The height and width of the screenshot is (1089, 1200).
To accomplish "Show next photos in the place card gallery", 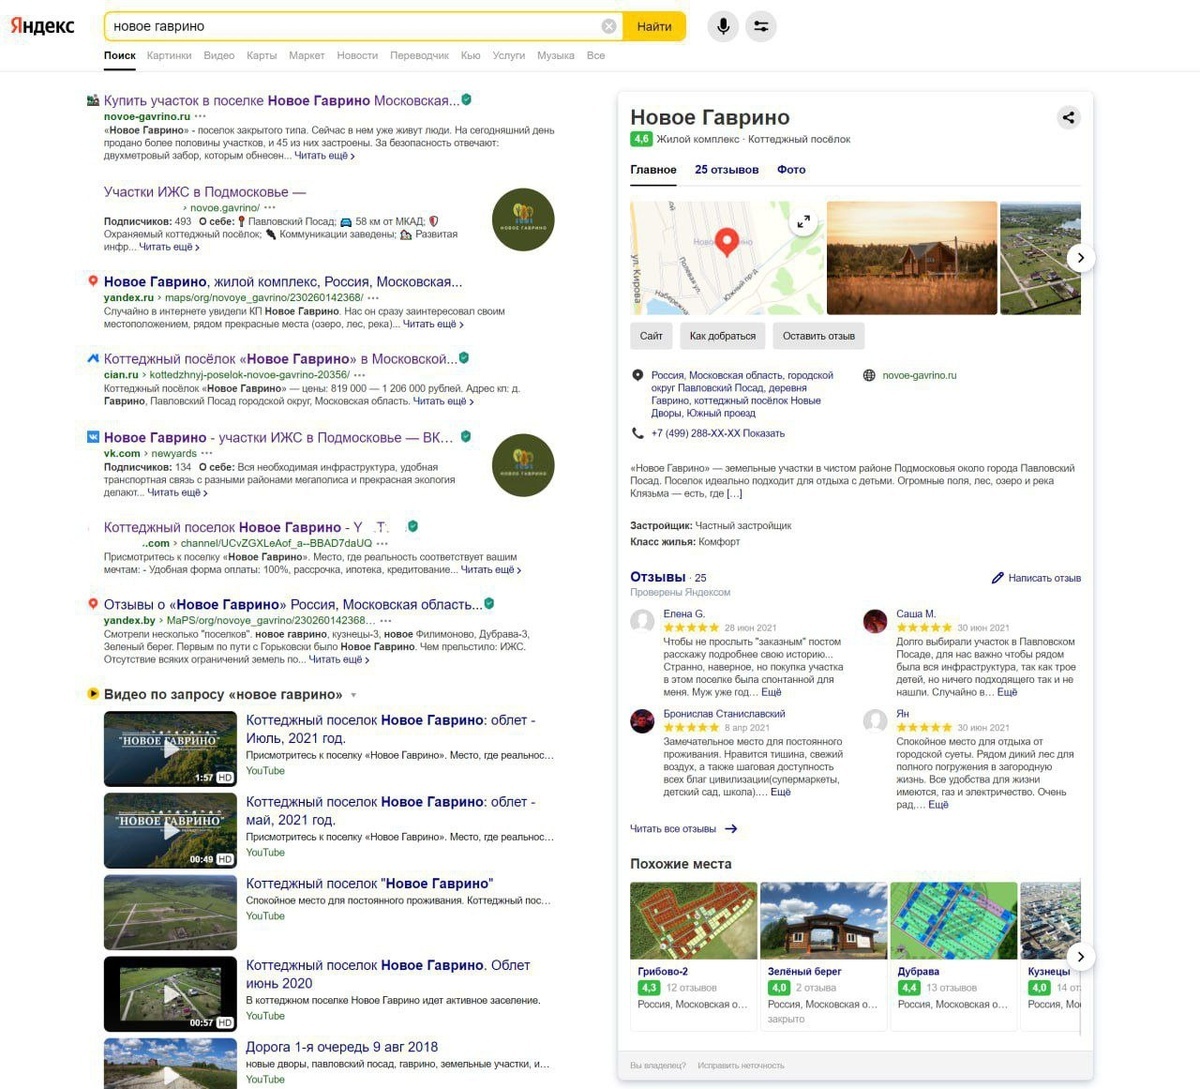I will (1080, 258).
